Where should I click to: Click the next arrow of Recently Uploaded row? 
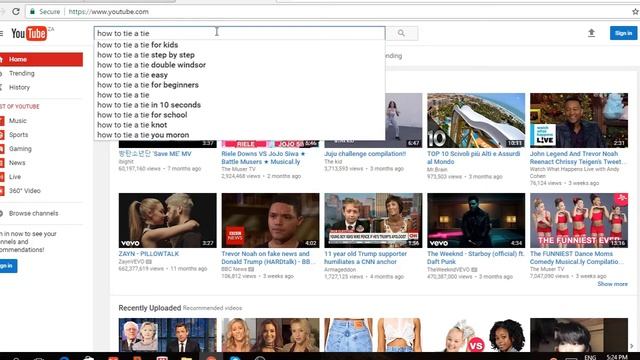632,346
